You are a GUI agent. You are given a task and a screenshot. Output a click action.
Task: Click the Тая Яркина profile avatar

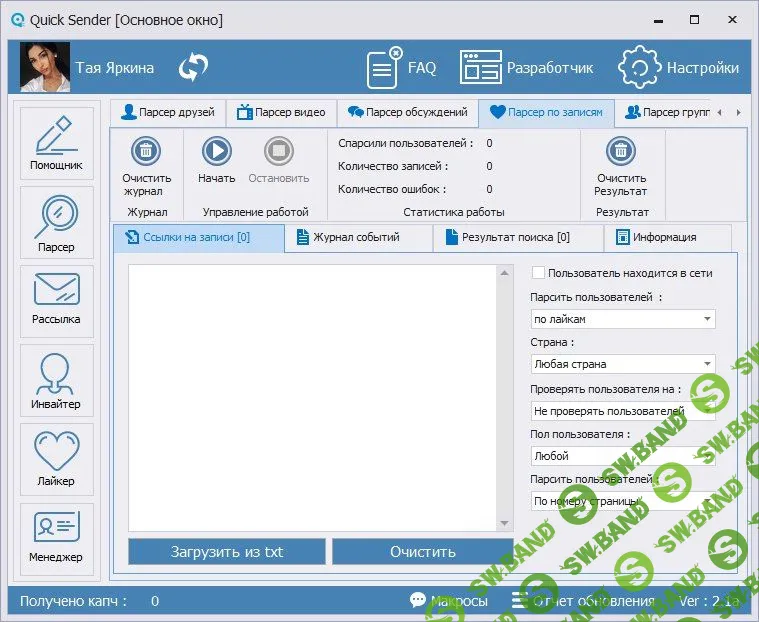click(45, 67)
